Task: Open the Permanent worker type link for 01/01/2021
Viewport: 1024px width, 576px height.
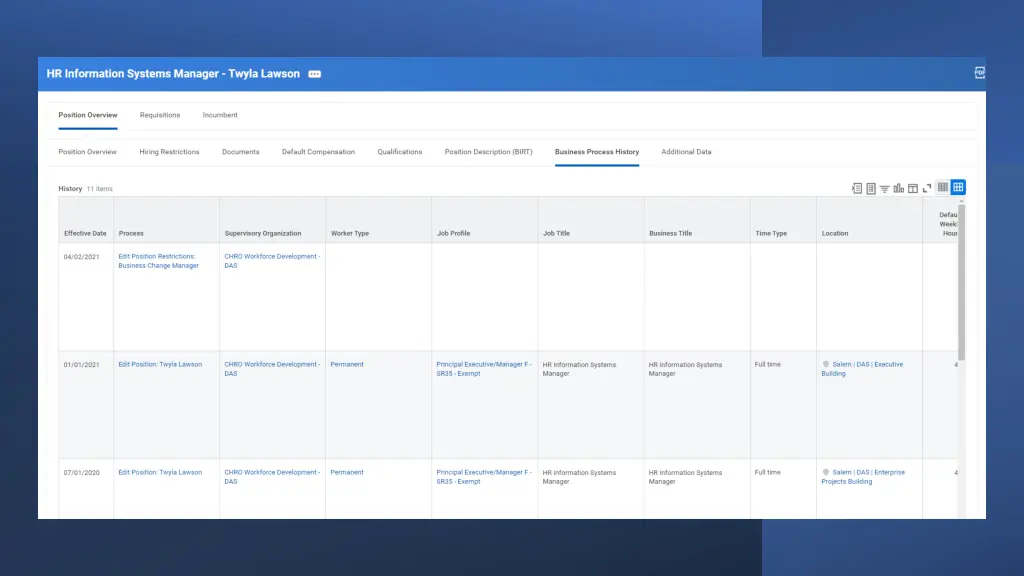Action: [x=347, y=364]
